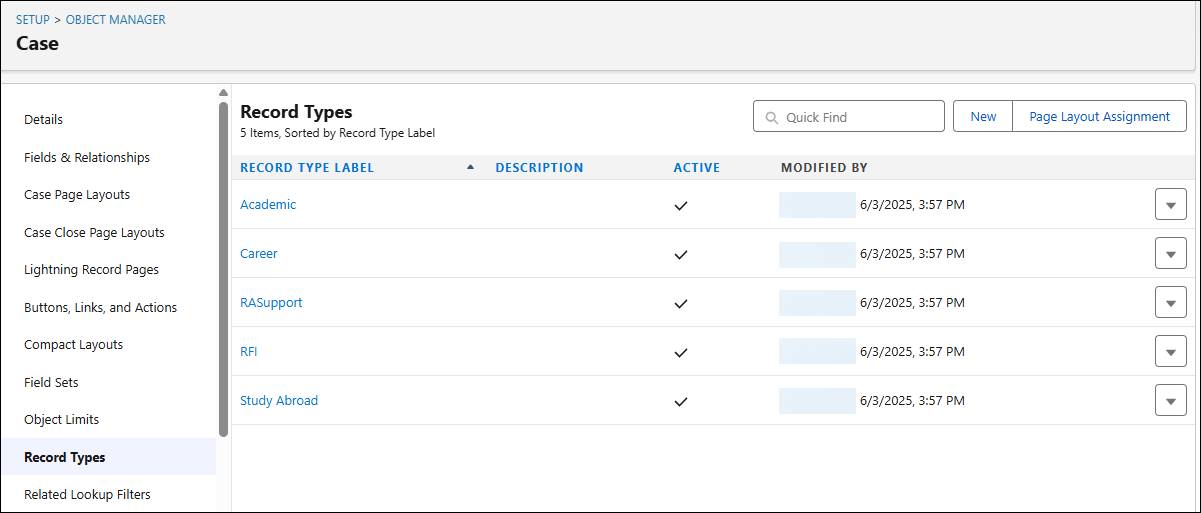Focus the Quick Find input field
Viewport: 1201px width, 513px height.
coord(860,117)
